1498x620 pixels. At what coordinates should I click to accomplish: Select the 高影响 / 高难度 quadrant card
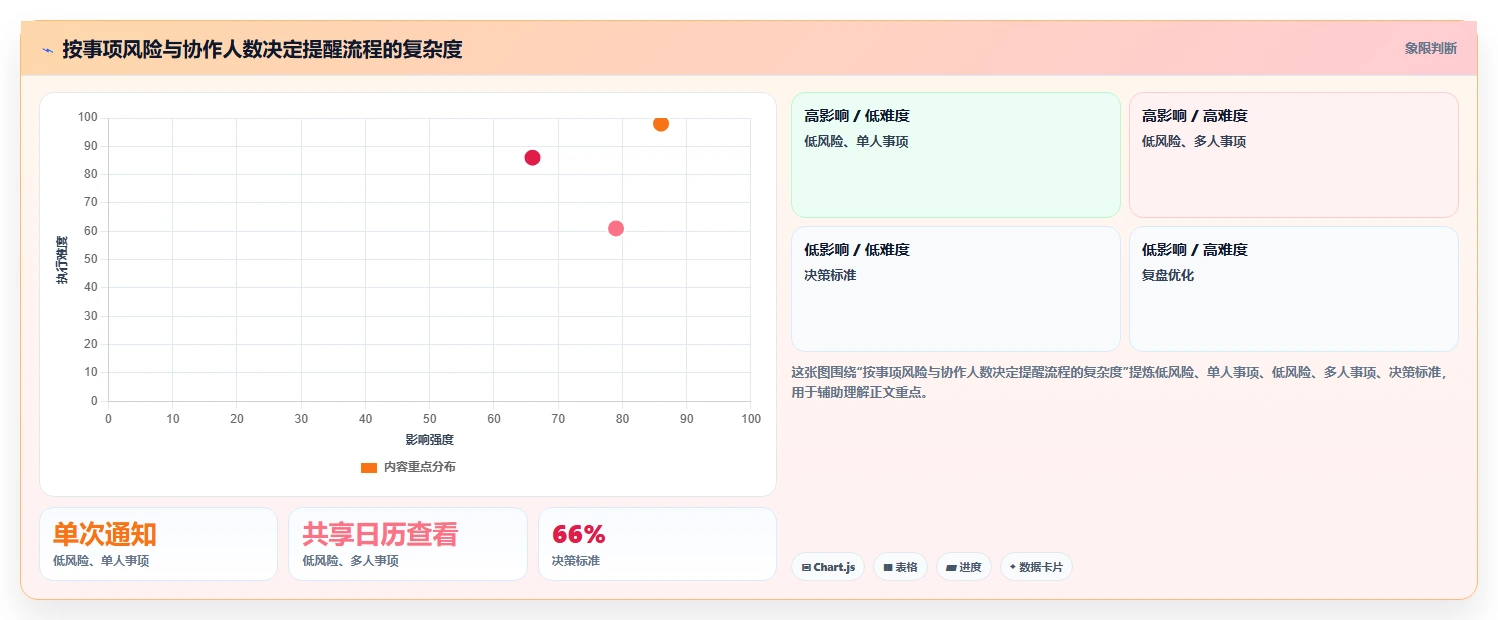[x=1293, y=155]
